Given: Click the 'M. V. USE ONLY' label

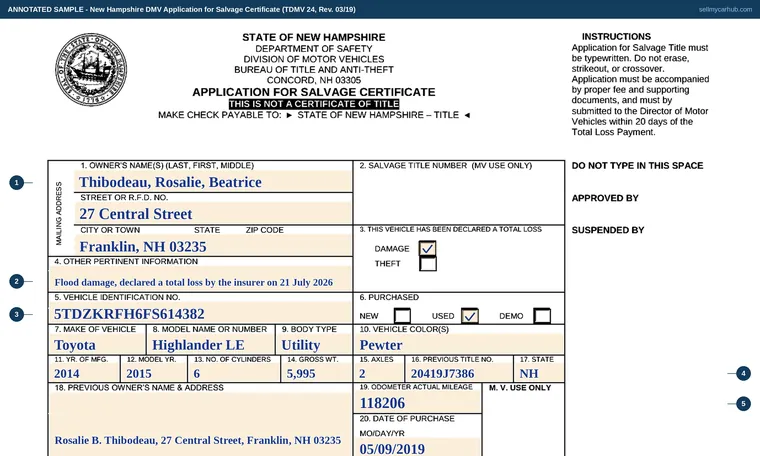Looking at the screenshot, I should tap(520, 388).
